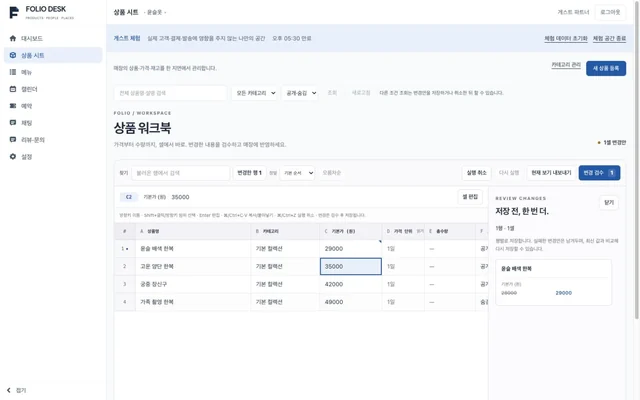Image resolution: width=640 pixels, height=400 pixels.
Task: Select row number 3 header
Action: [x=125, y=284]
